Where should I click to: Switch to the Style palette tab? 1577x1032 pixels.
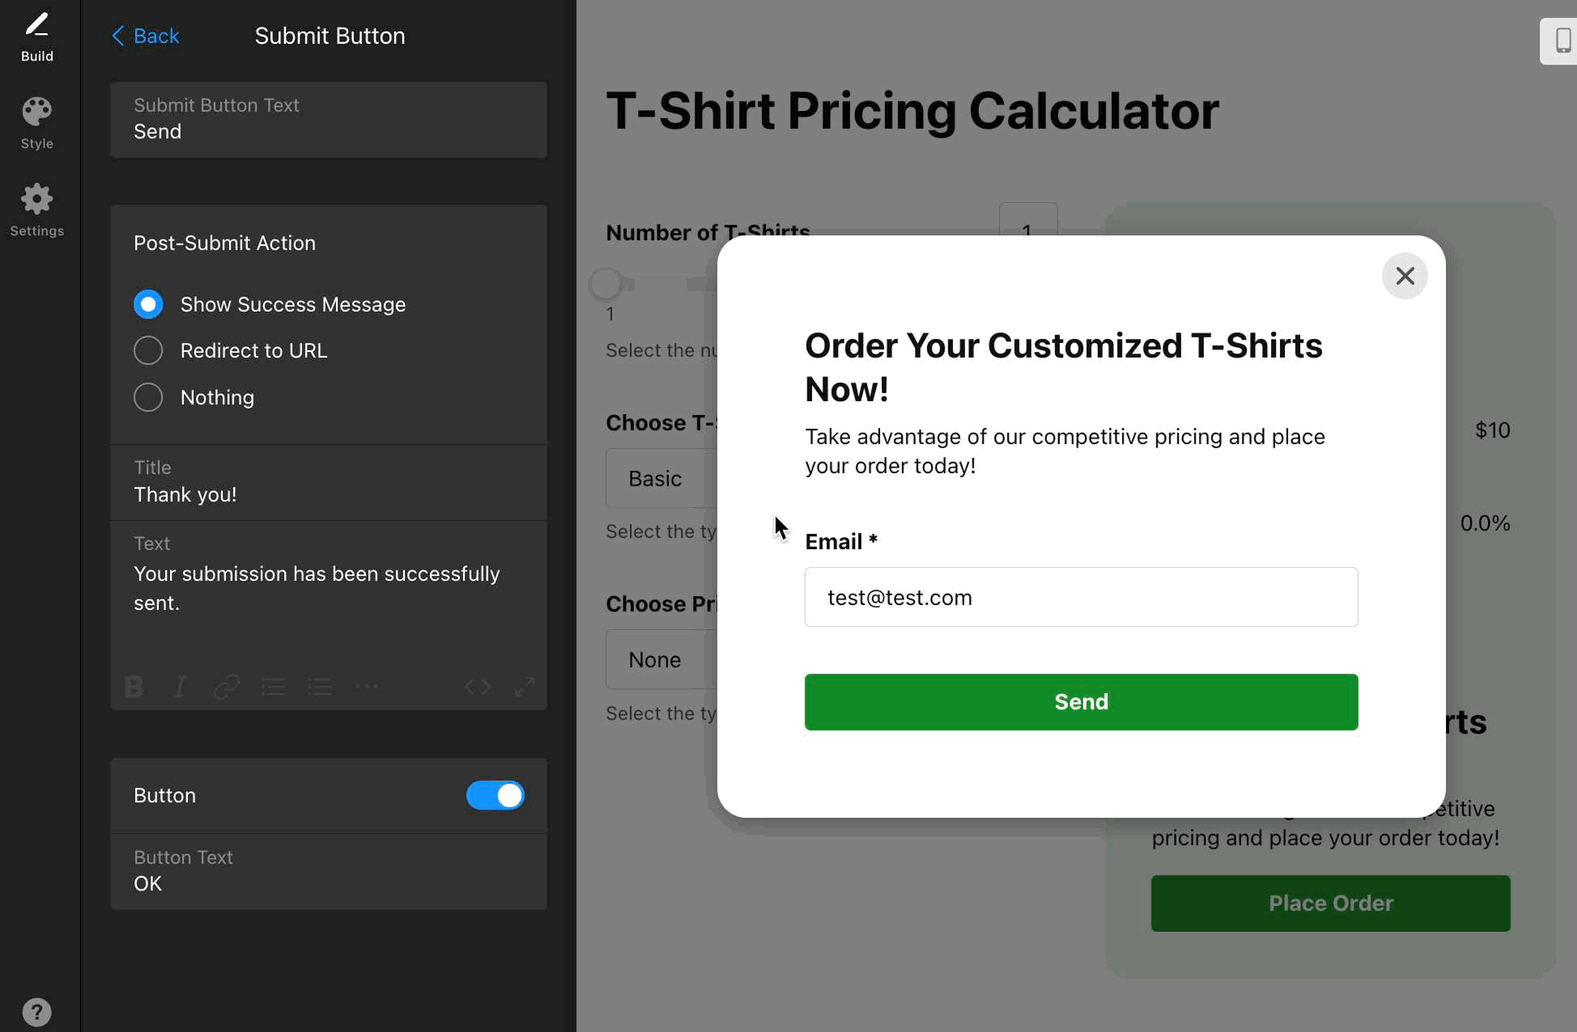tap(37, 123)
